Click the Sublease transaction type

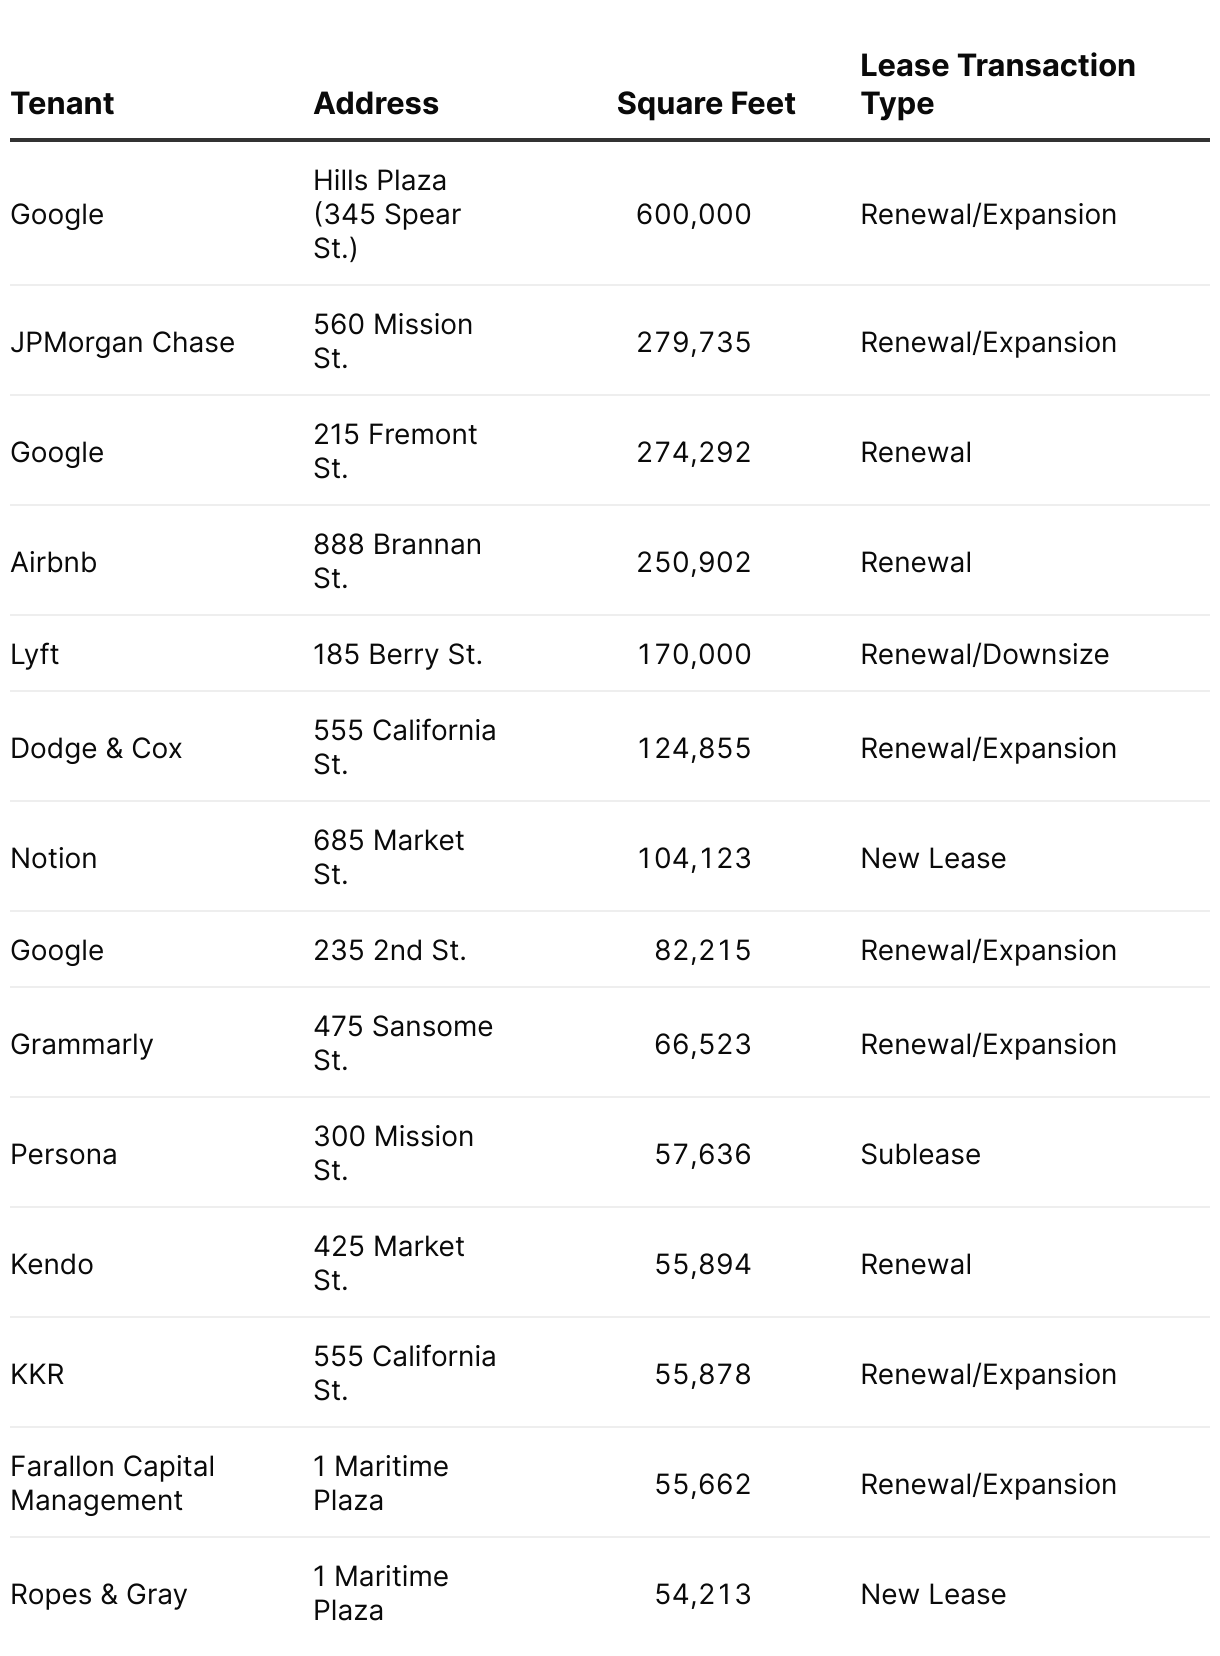920,1154
